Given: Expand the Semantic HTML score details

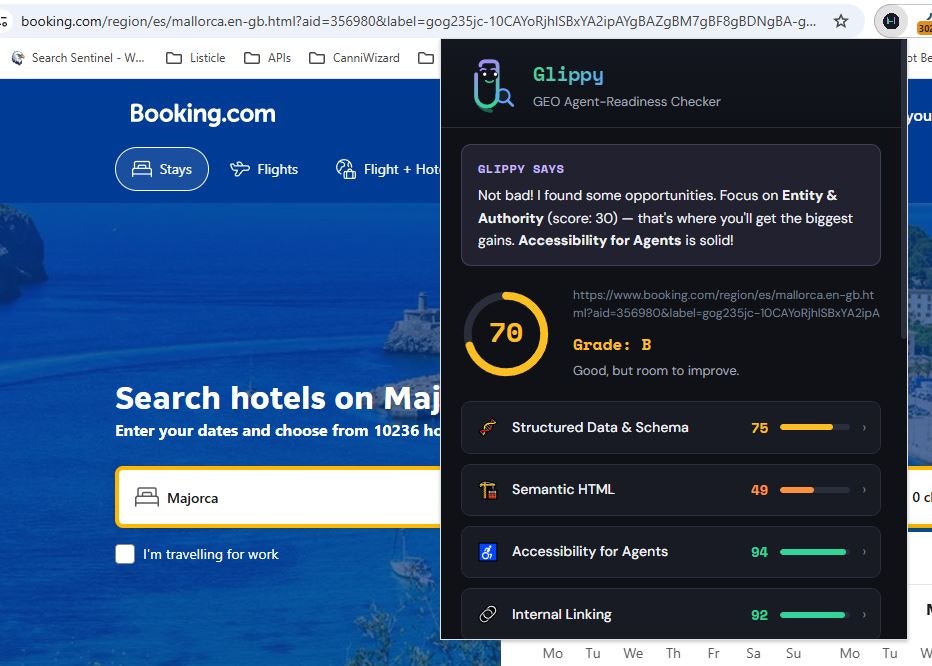Looking at the screenshot, I should [x=864, y=489].
